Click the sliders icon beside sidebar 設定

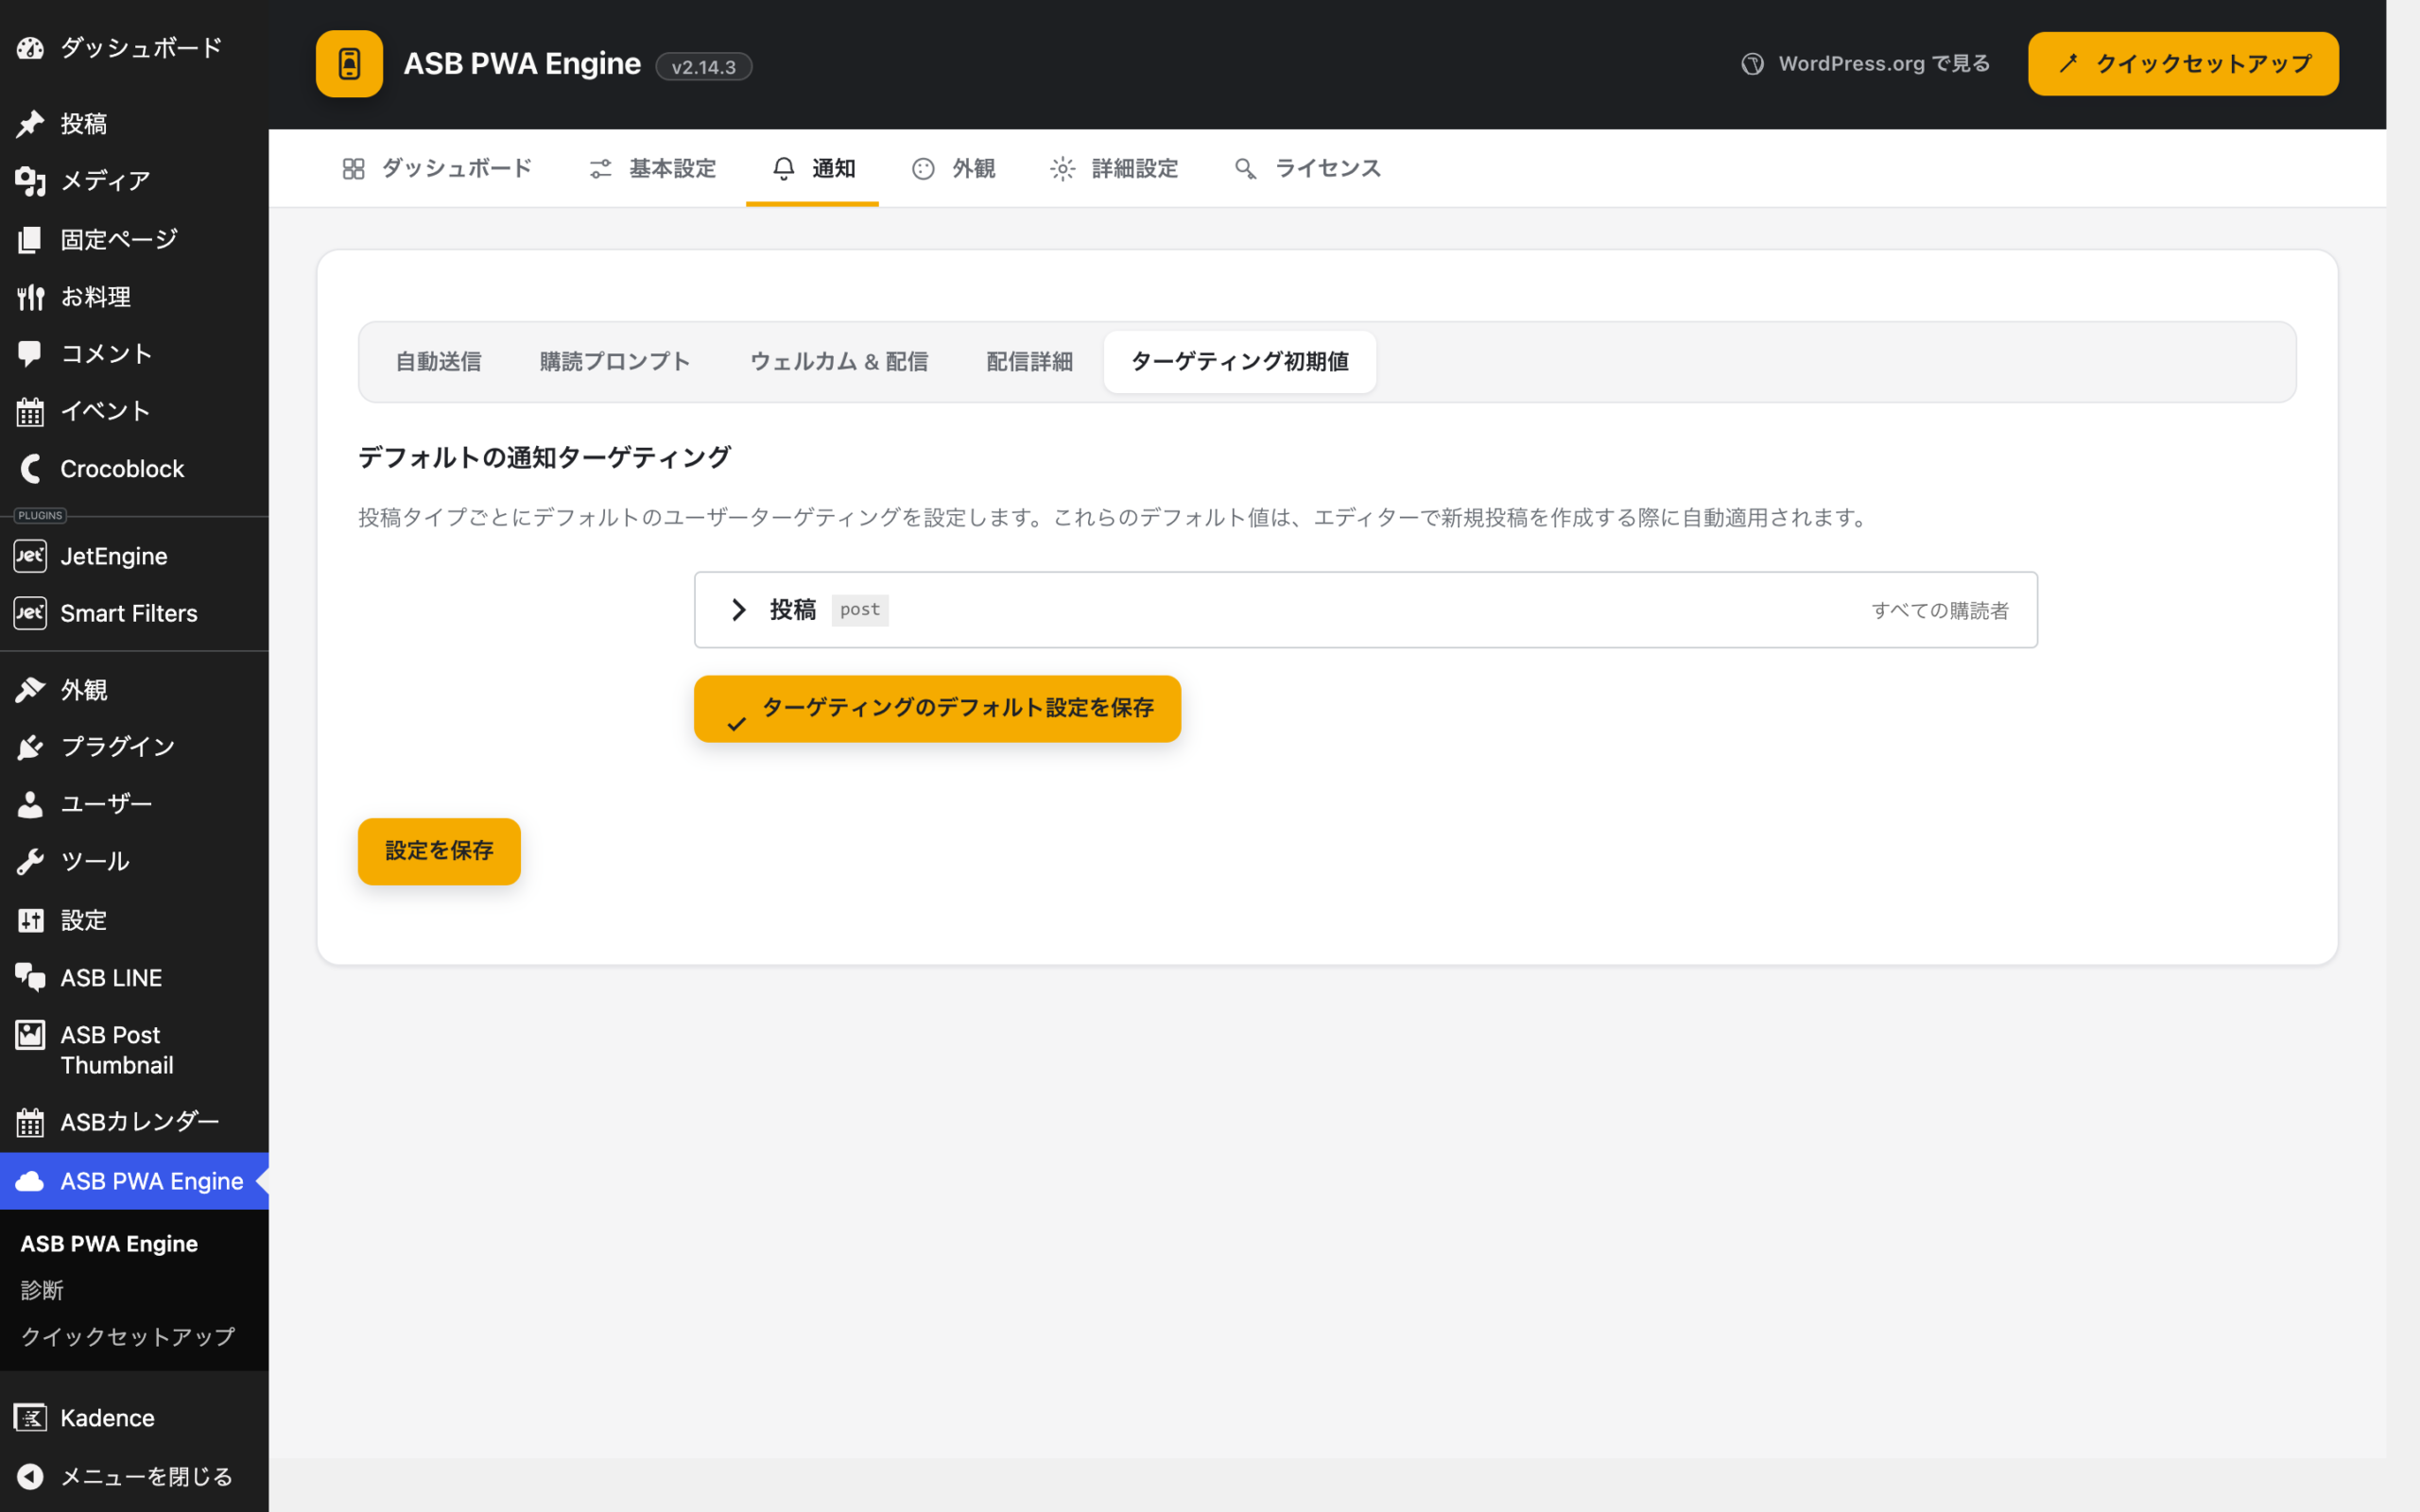coord(30,920)
